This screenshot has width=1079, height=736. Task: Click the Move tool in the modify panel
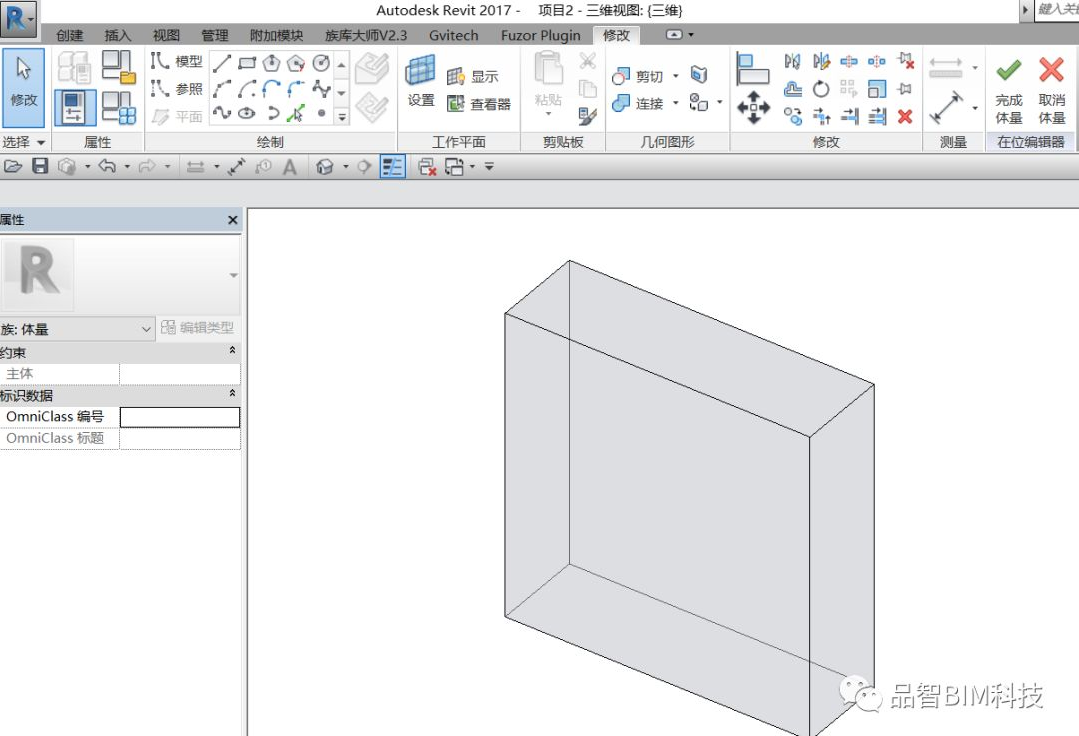click(753, 108)
